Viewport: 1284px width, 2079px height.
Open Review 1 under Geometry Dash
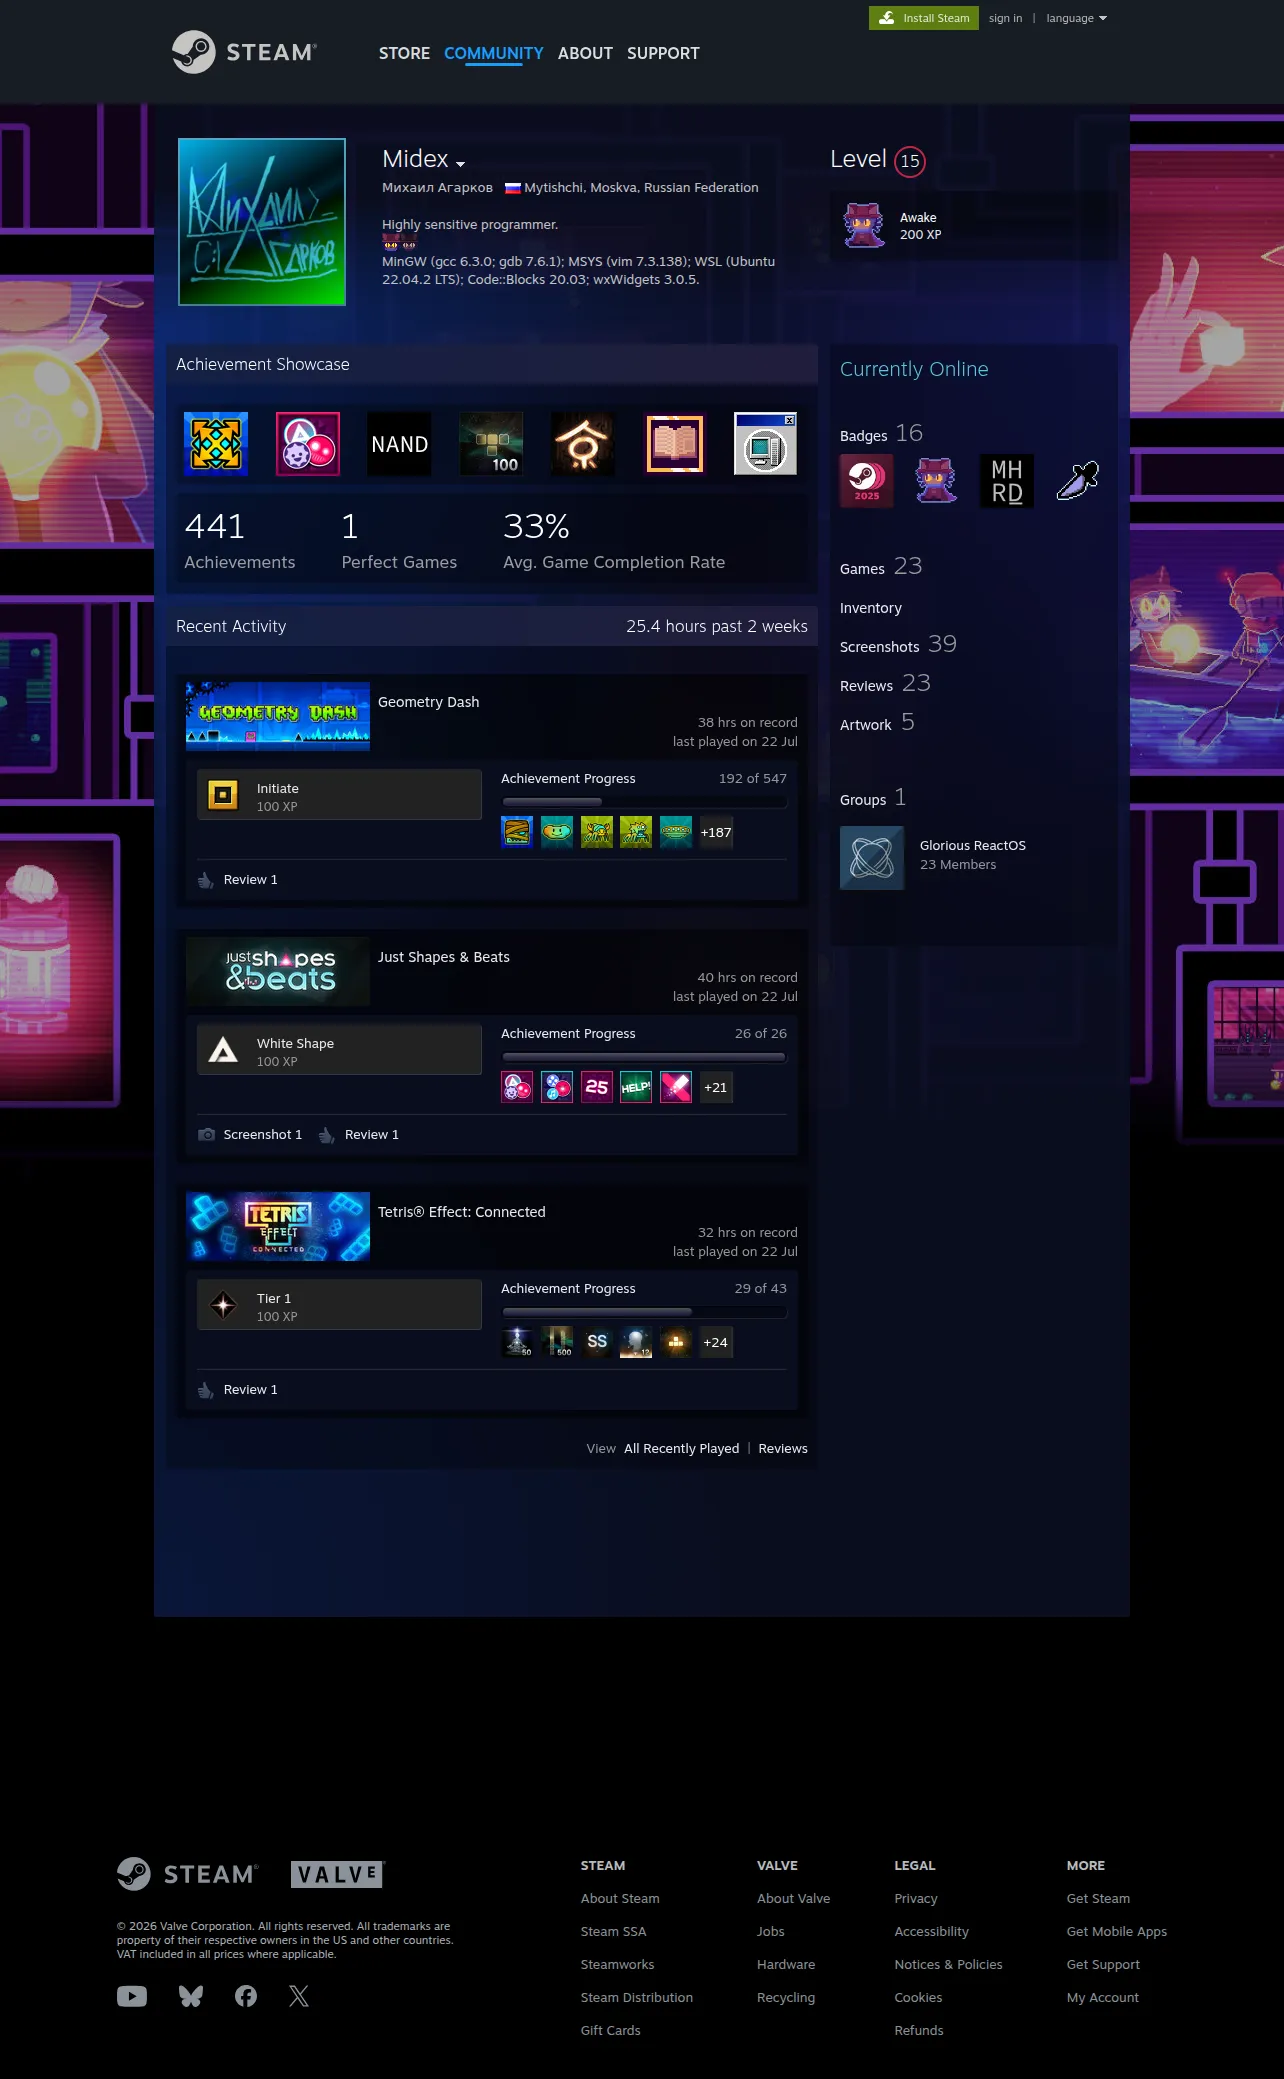(x=250, y=880)
